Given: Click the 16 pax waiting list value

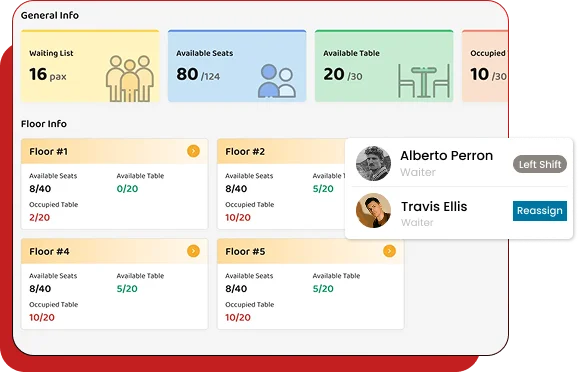Looking at the screenshot, I should 48,74.
